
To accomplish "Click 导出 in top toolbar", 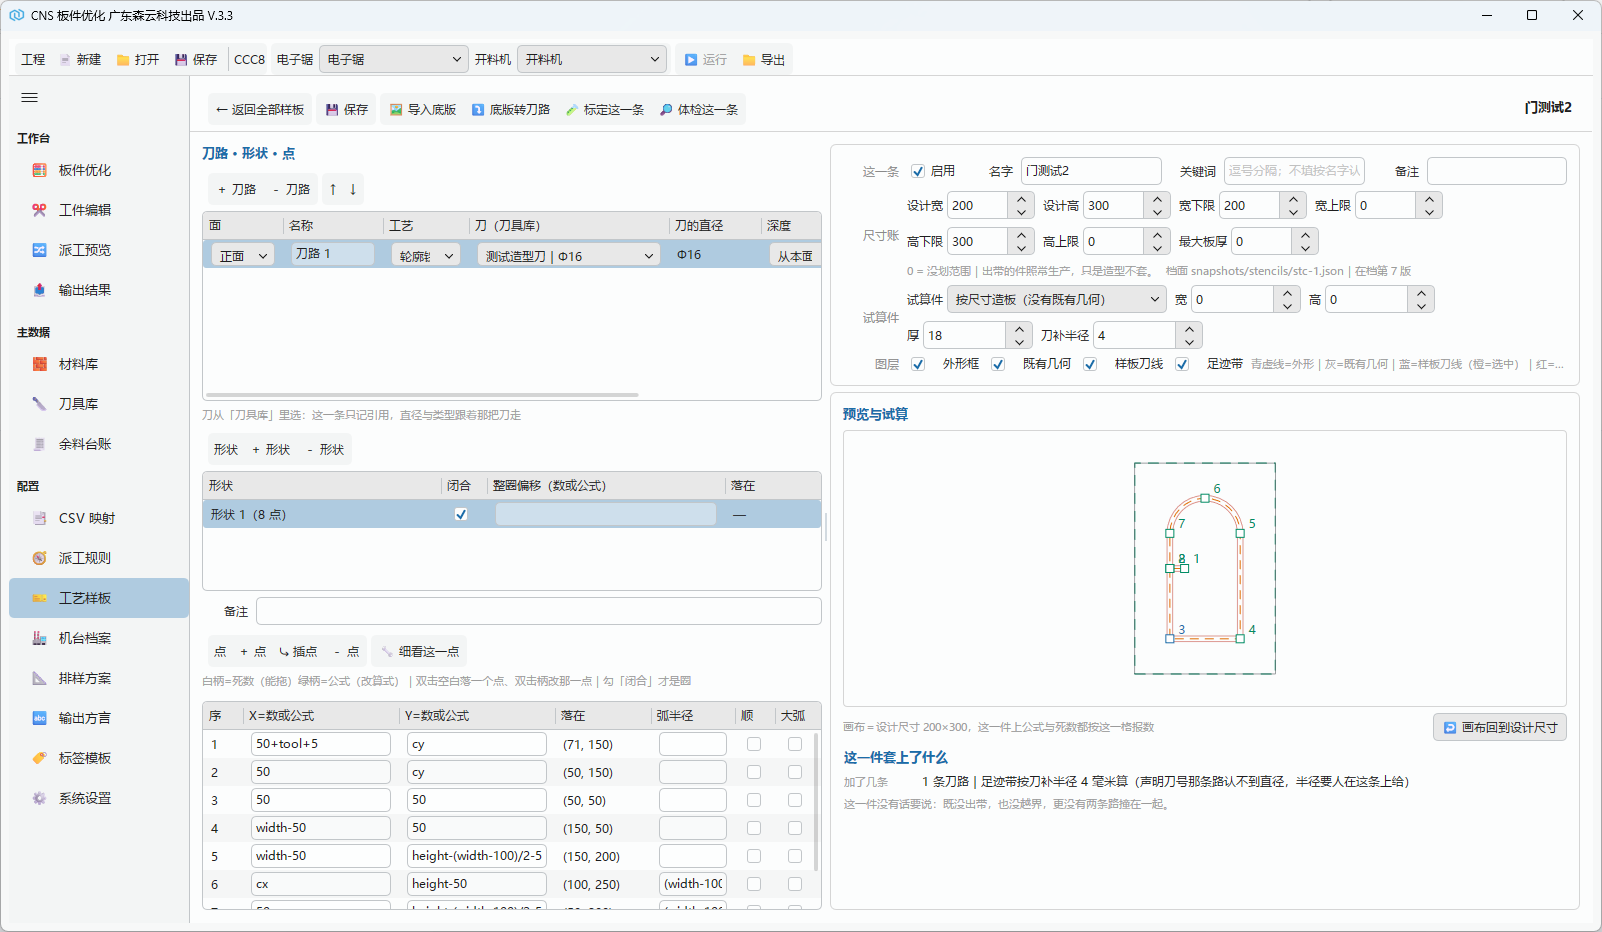I will click(764, 59).
